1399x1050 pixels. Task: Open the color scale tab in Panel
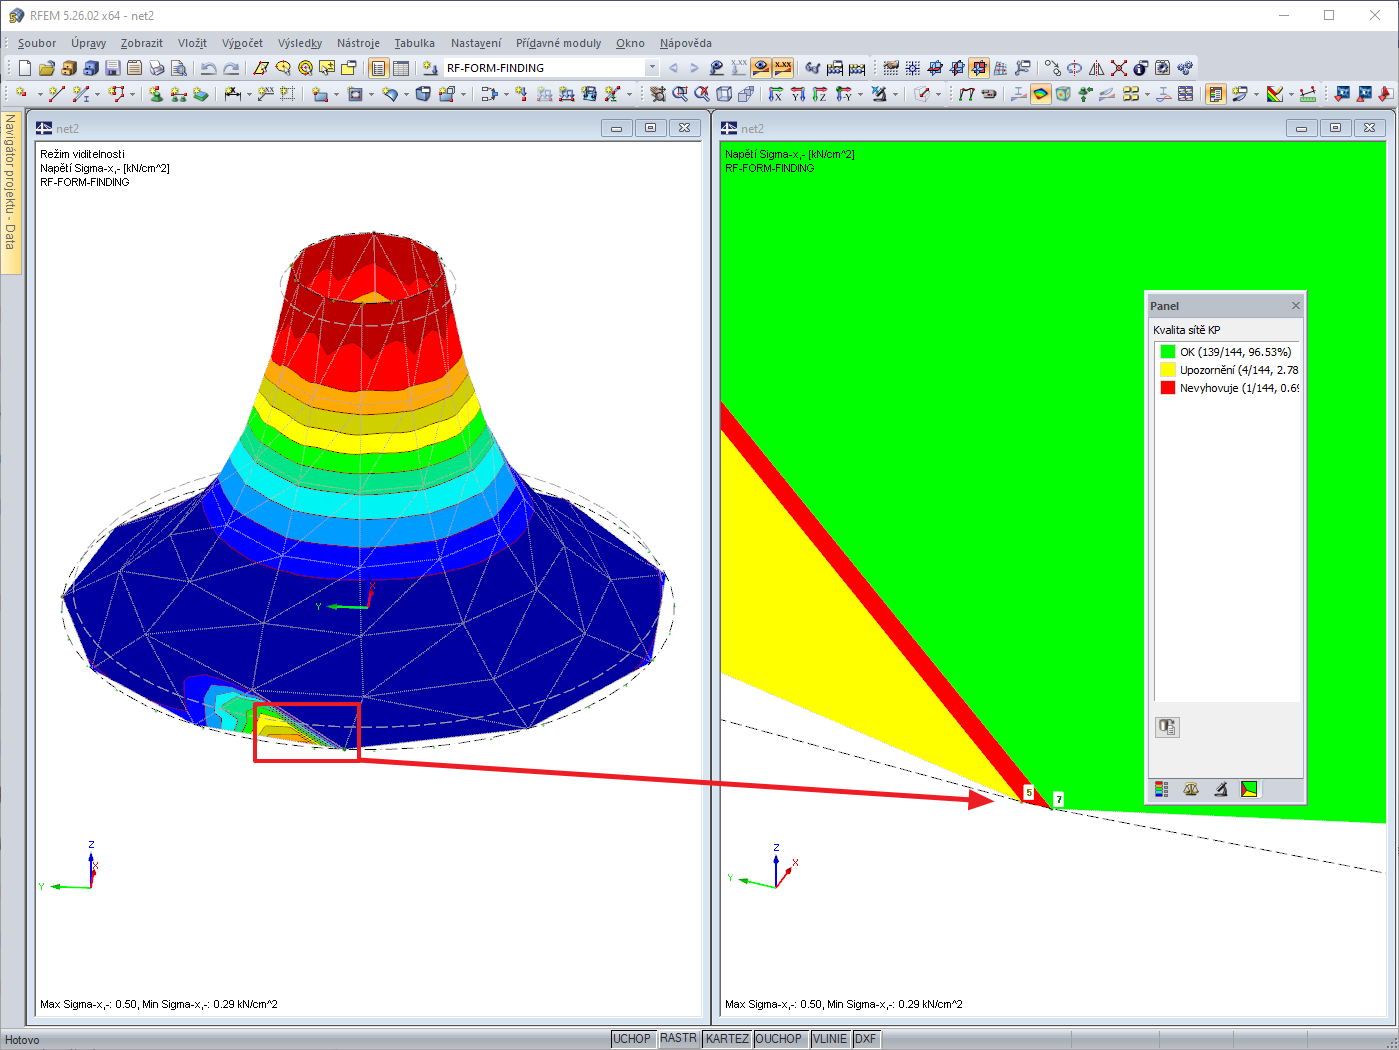pos(1161,790)
